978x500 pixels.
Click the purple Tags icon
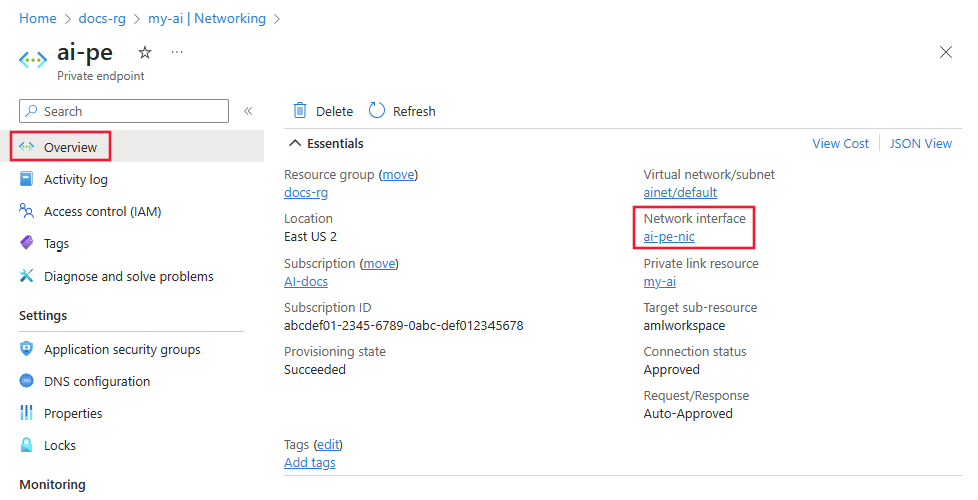[x=26, y=243]
